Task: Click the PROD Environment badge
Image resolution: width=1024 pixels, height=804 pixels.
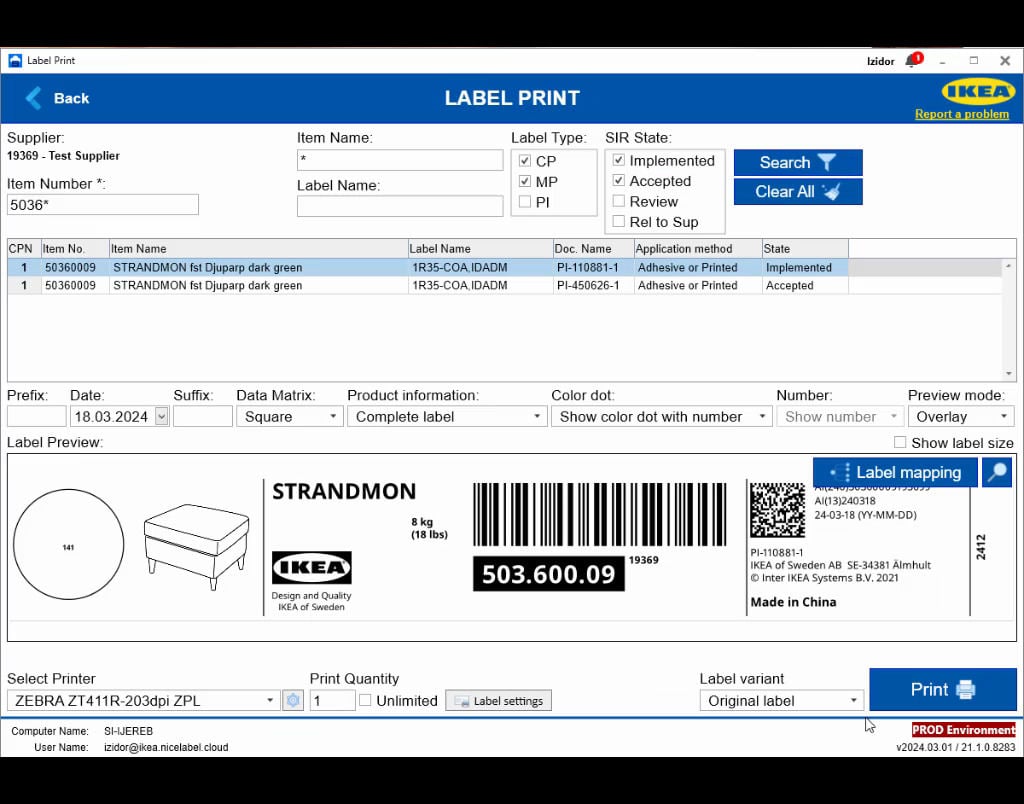Action: click(x=964, y=730)
